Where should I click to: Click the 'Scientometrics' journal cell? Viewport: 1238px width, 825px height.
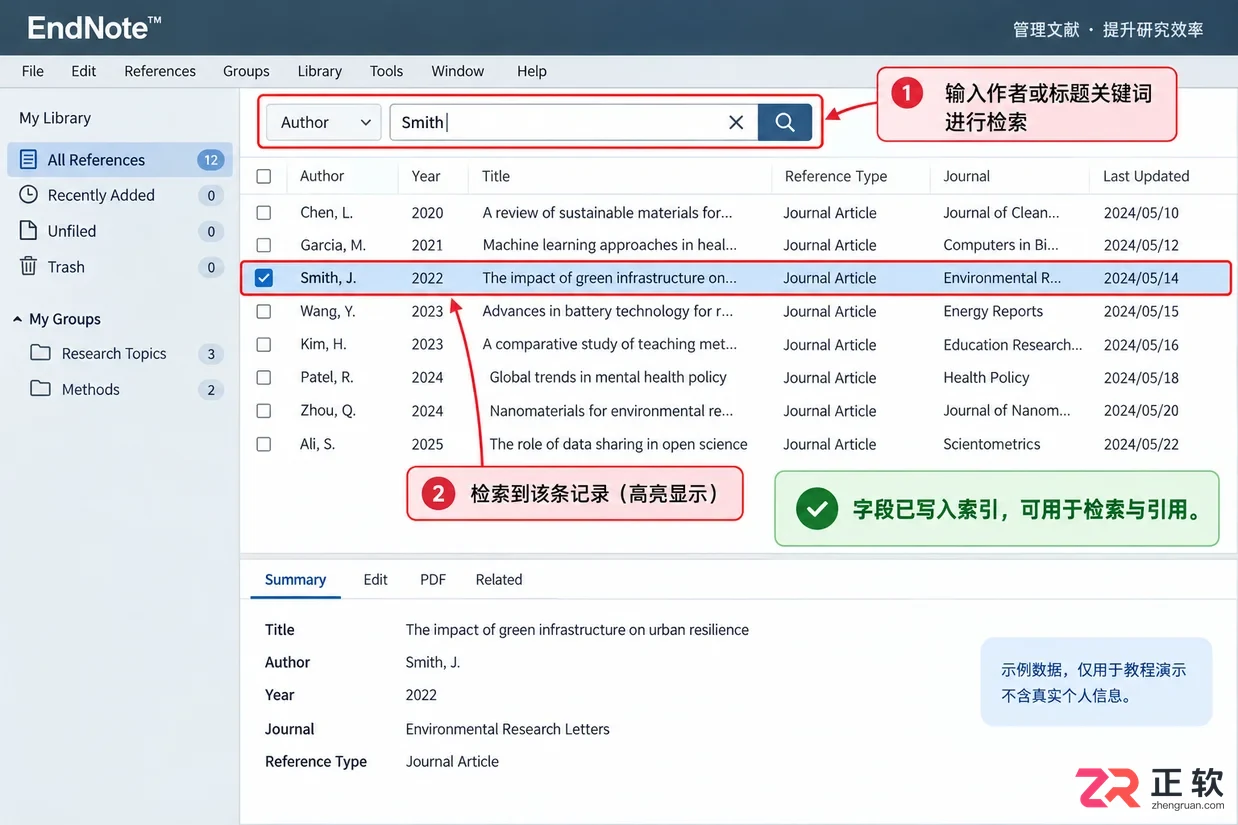(x=992, y=444)
